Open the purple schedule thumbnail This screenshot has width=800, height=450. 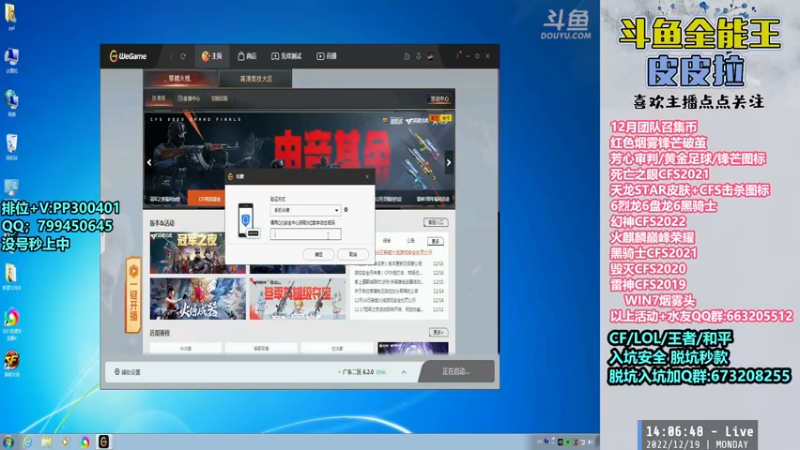pyautogui.click(x=413, y=348)
